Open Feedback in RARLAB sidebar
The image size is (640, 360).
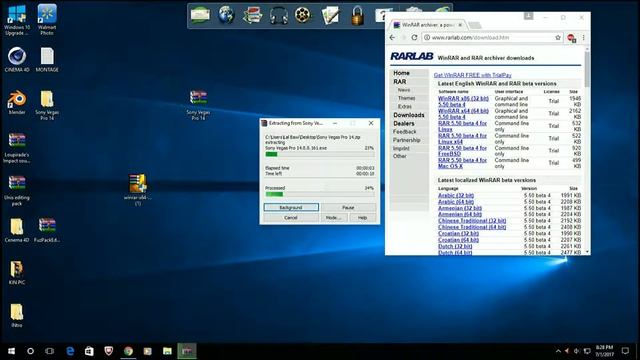[404, 131]
